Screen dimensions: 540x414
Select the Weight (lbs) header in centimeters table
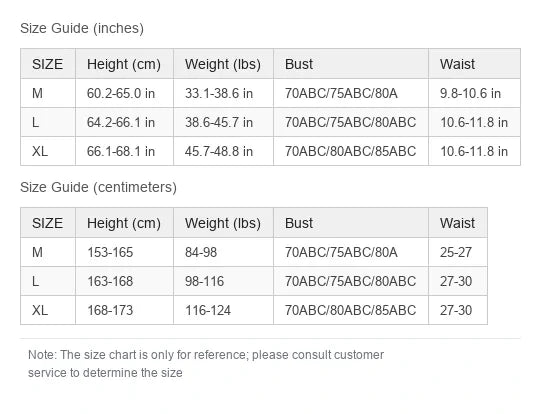tap(224, 223)
